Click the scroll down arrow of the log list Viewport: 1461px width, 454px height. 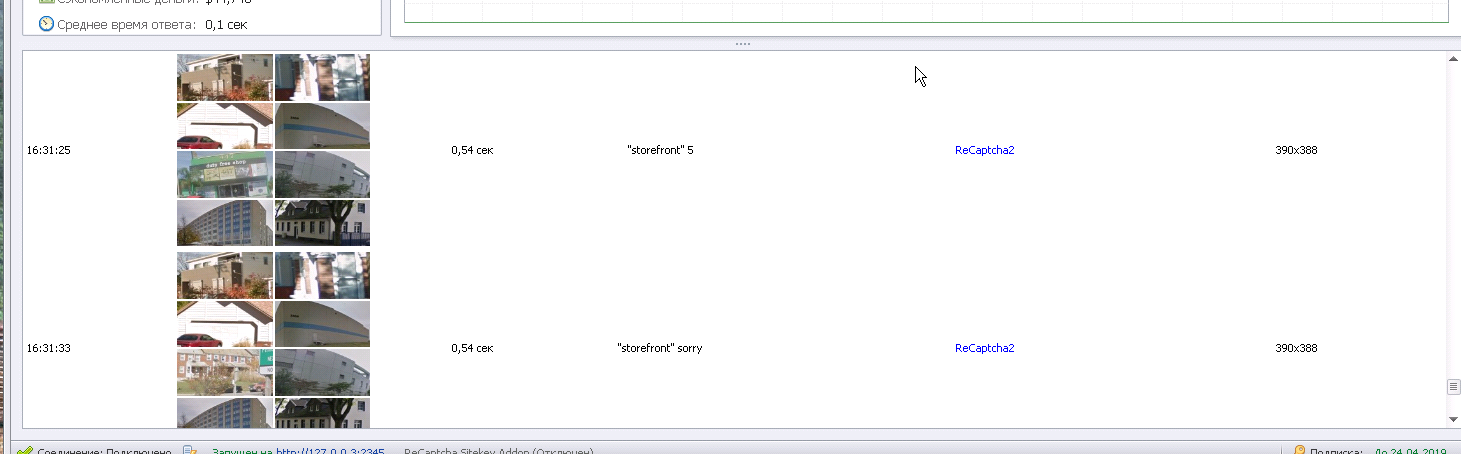point(1454,419)
